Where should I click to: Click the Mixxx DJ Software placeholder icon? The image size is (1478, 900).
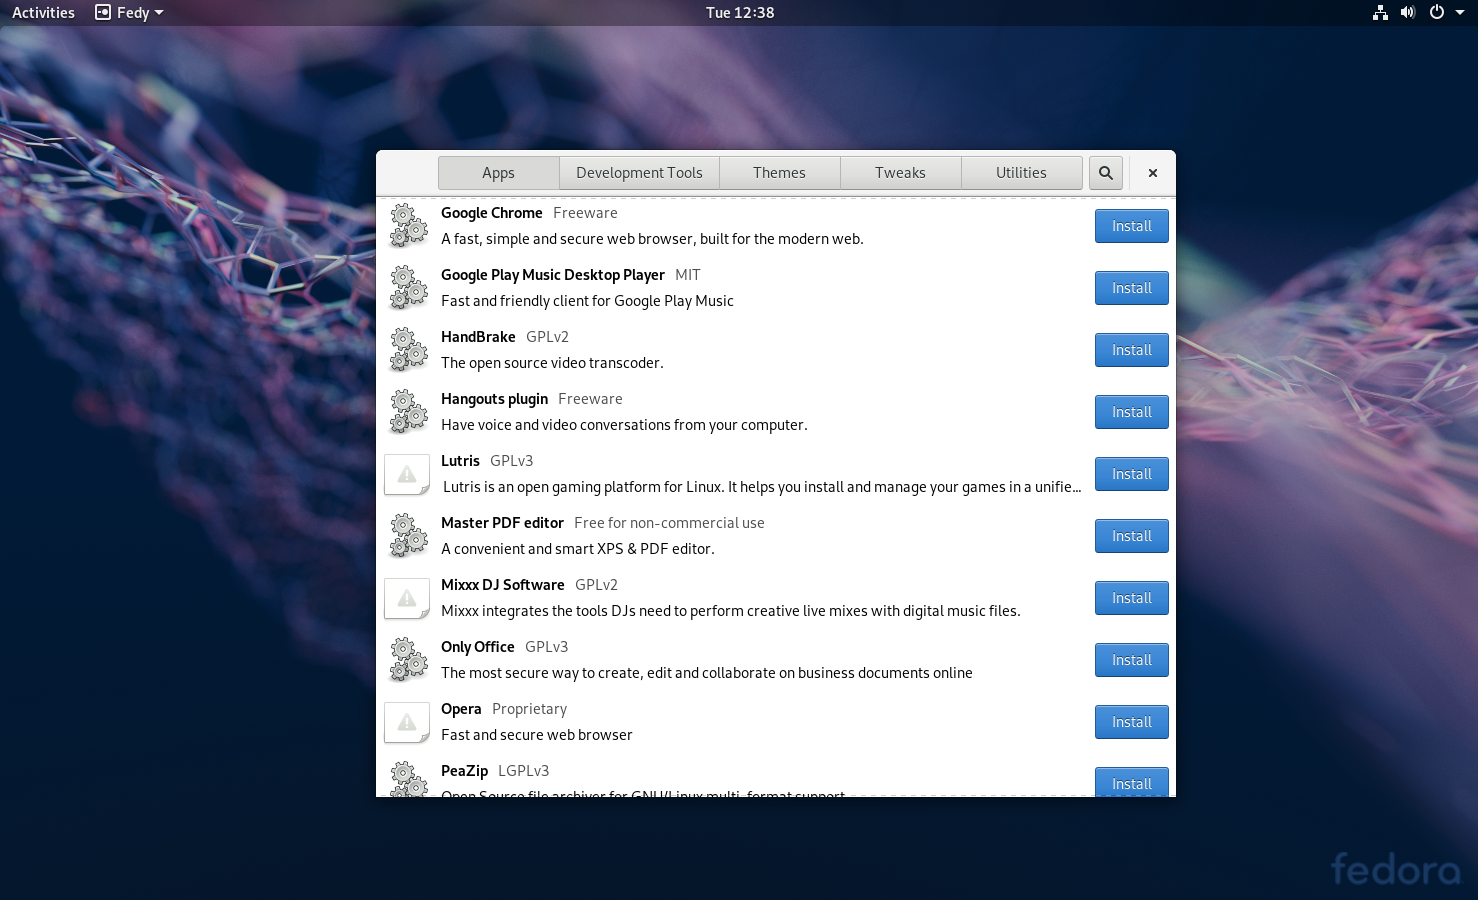(x=407, y=598)
